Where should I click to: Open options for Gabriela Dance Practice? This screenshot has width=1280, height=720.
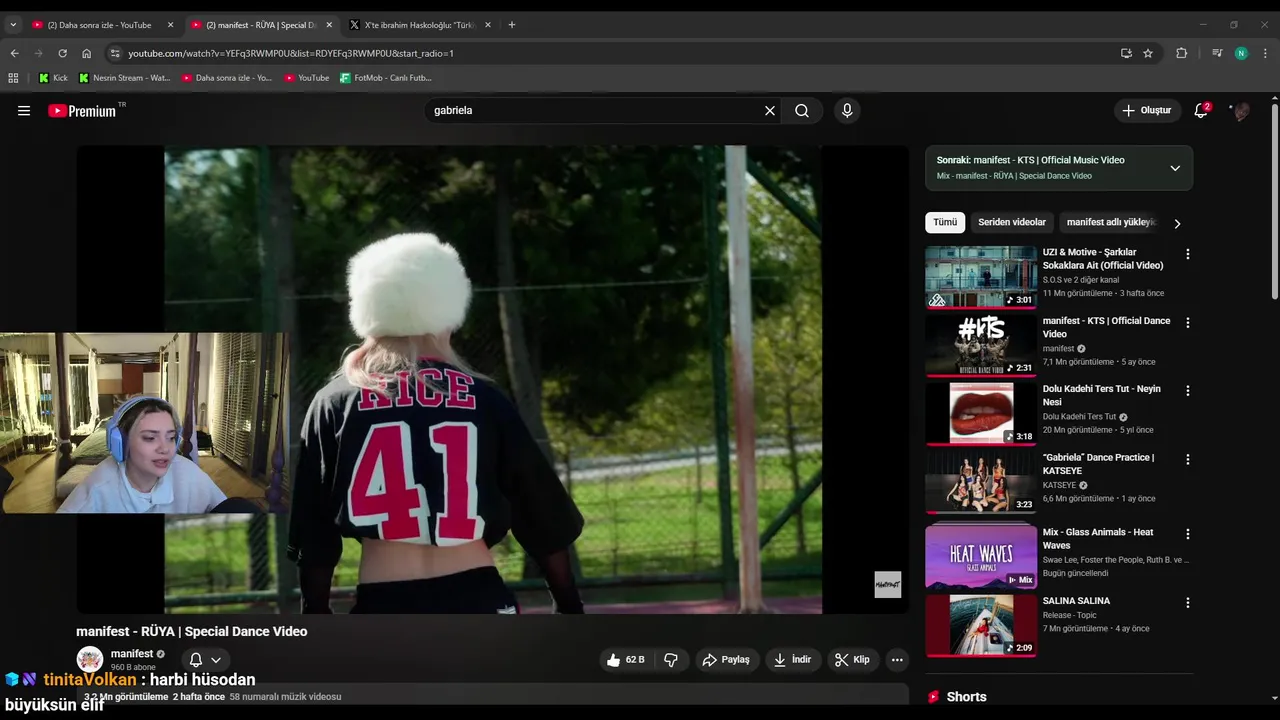click(1188, 459)
